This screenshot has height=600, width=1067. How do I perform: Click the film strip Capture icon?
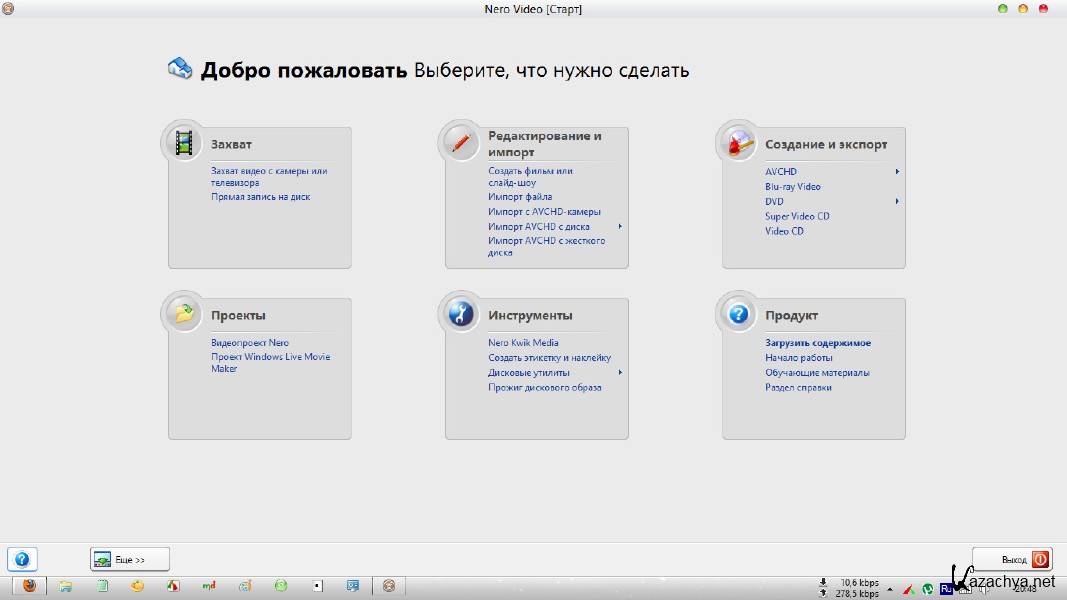[183, 144]
